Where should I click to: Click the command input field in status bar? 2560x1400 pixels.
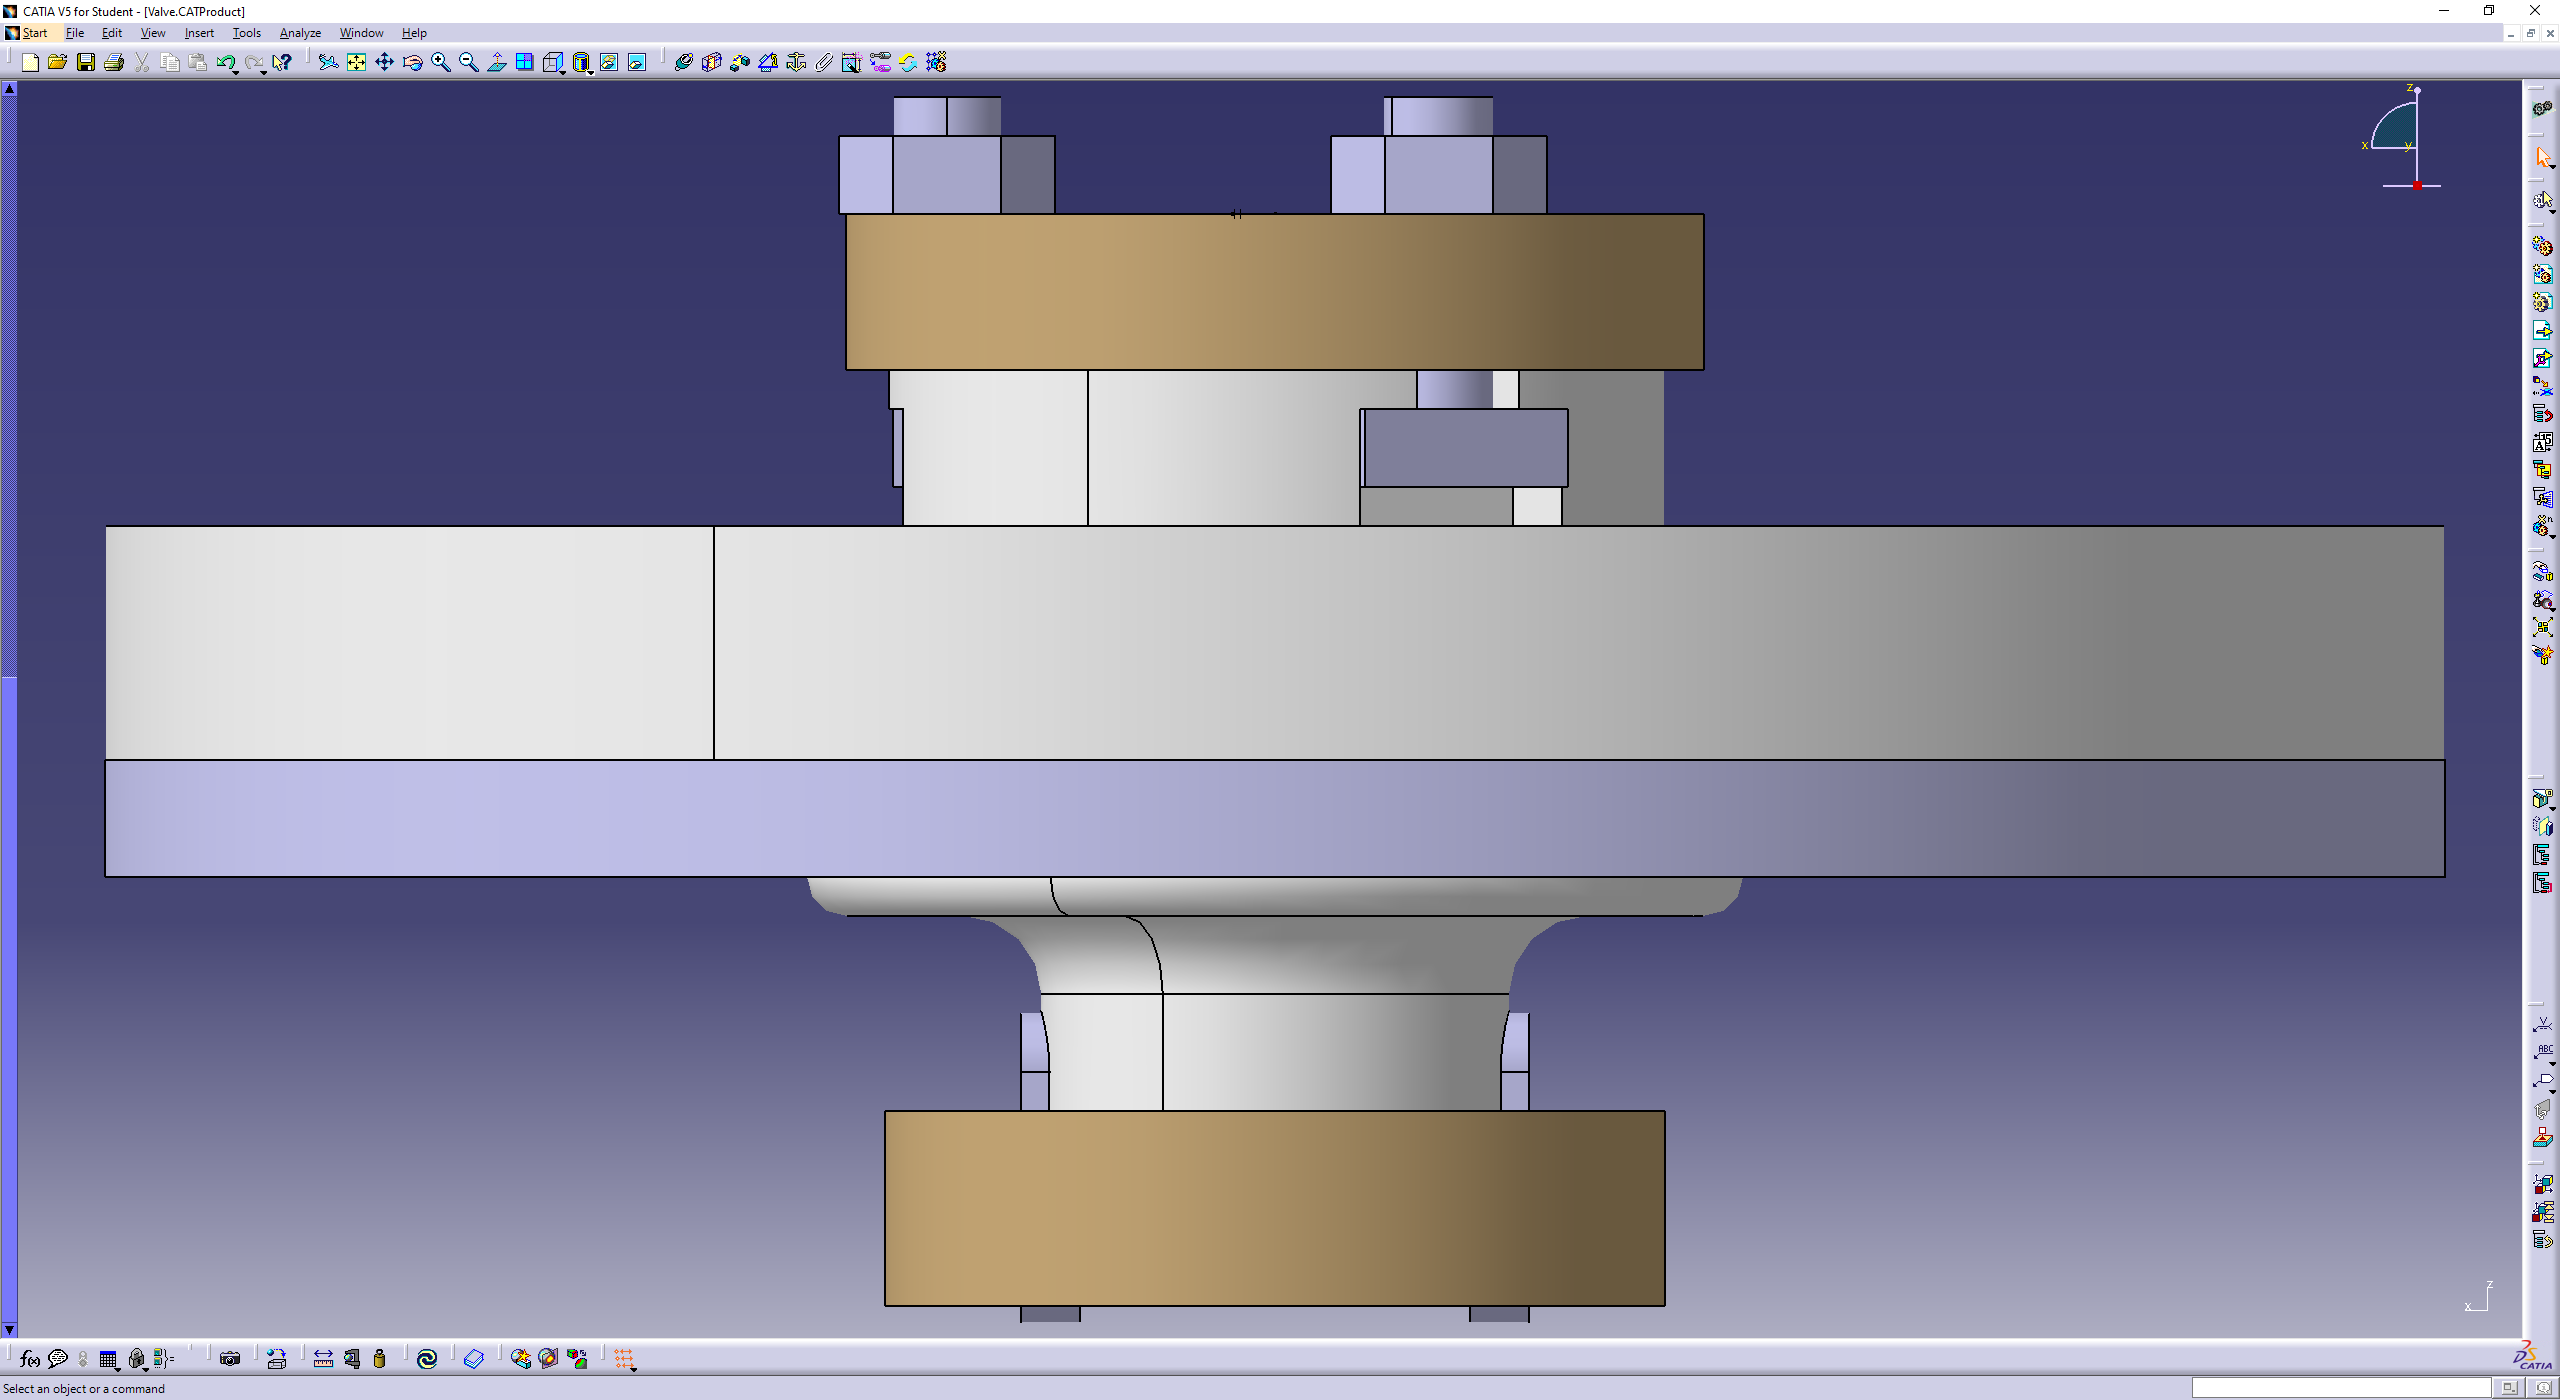click(x=2339, y=1388)
